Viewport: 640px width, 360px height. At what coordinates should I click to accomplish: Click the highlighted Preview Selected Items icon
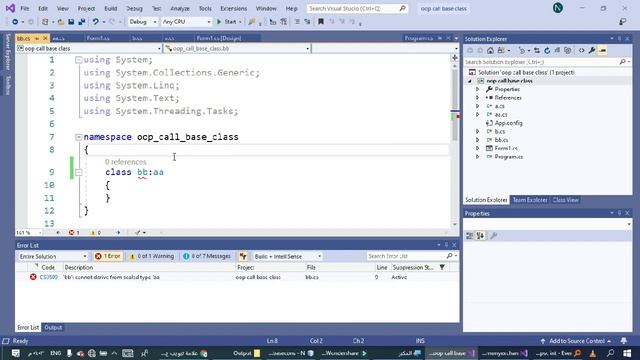[602, 50]
